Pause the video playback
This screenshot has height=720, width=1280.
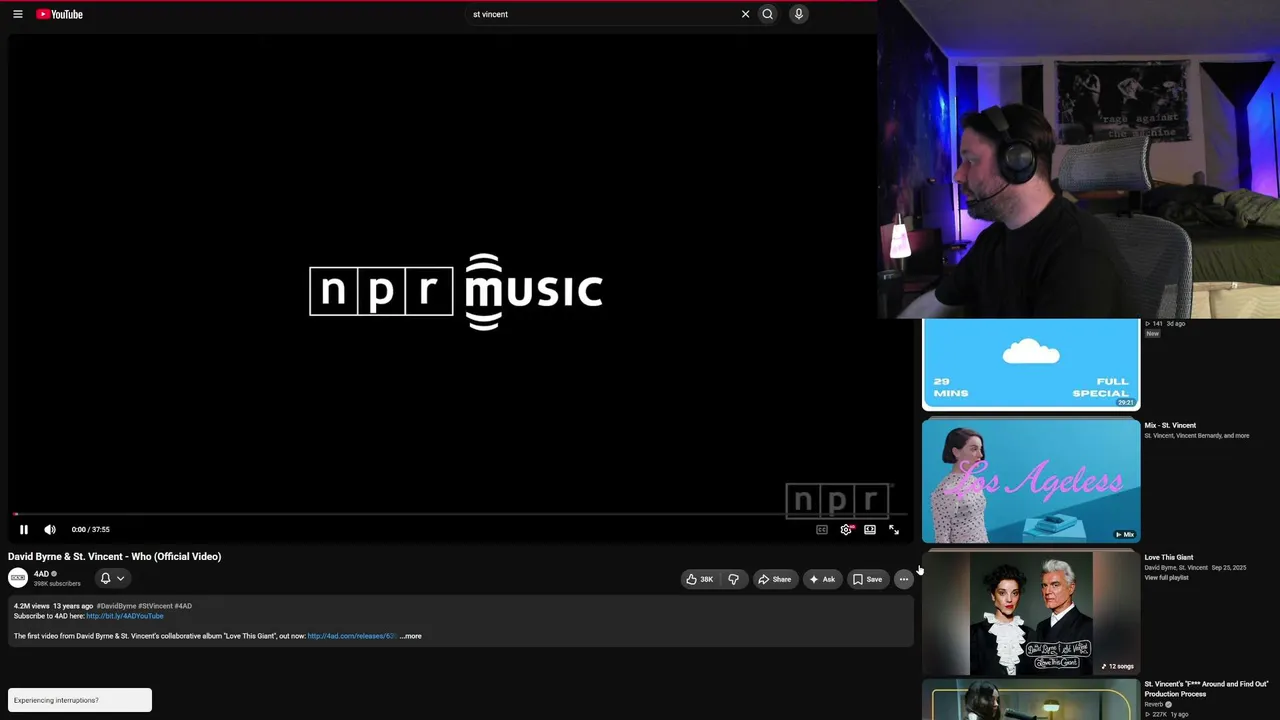(x=24, y=530)
